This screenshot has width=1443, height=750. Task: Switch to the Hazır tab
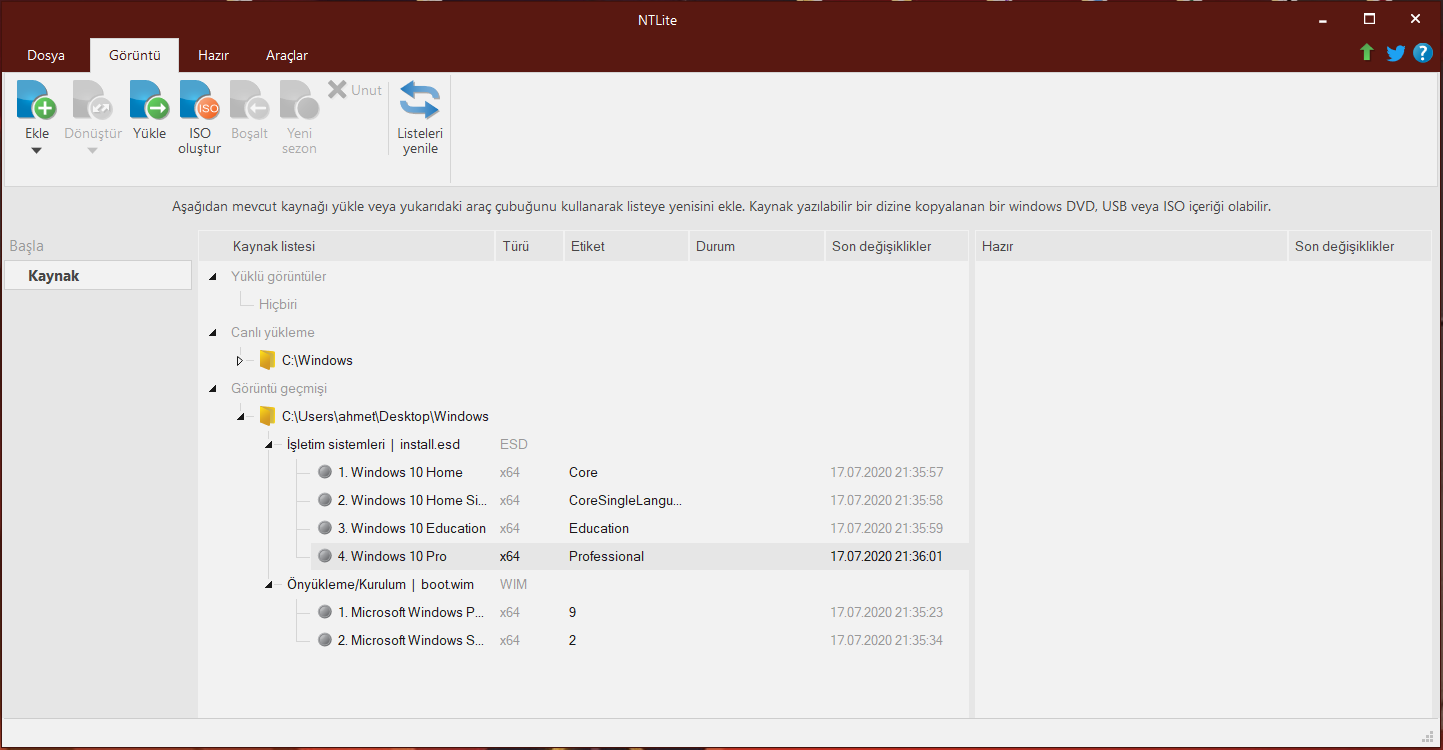click(x=214, y=55)
